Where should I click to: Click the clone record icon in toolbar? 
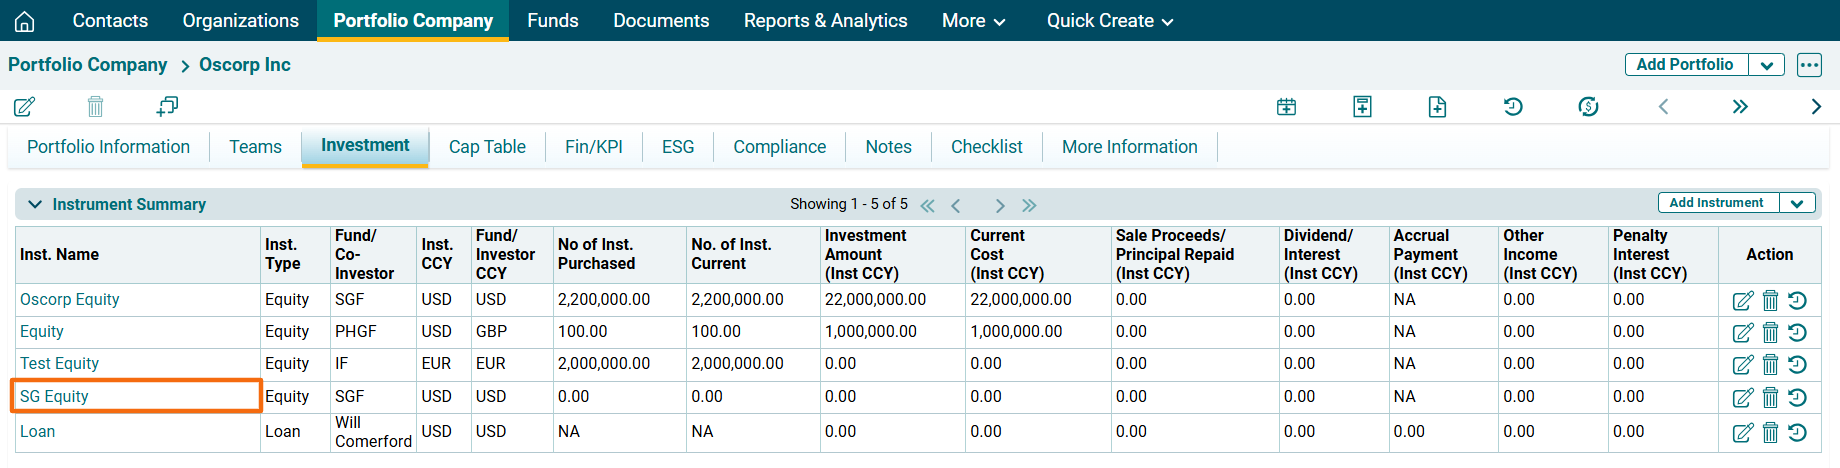167,106
